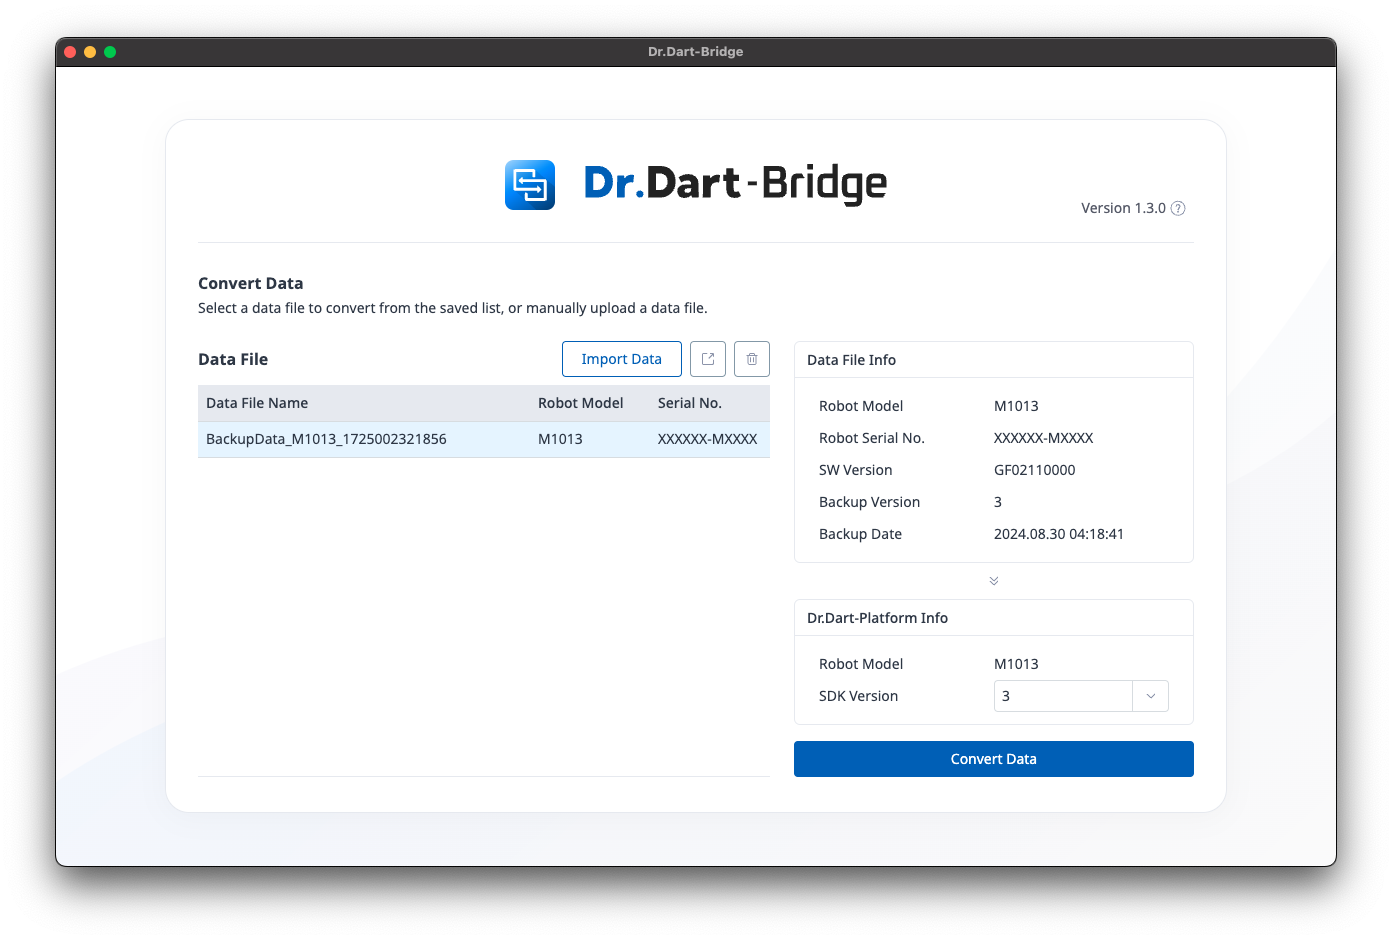Click the SDK Version field showing 3

1062,696
